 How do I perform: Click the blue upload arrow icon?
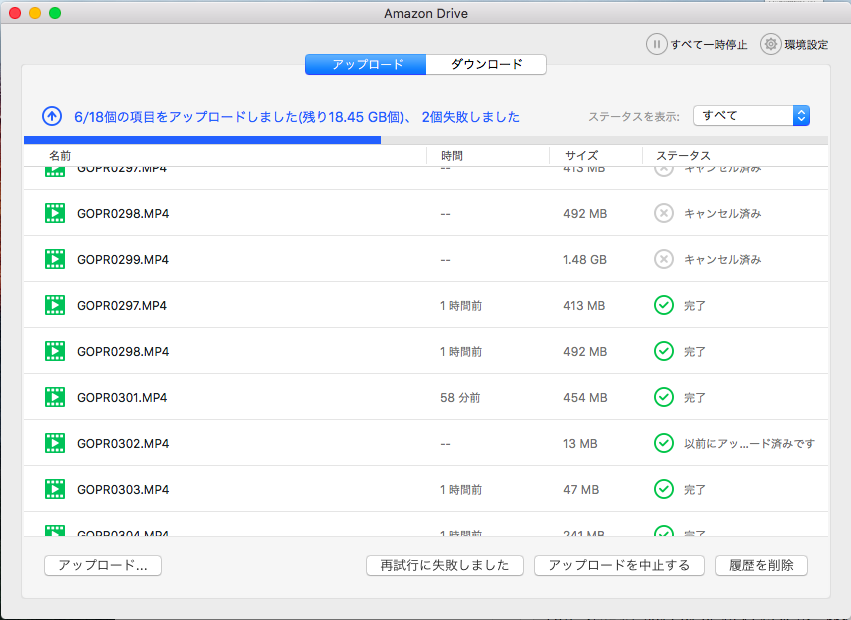52,116
